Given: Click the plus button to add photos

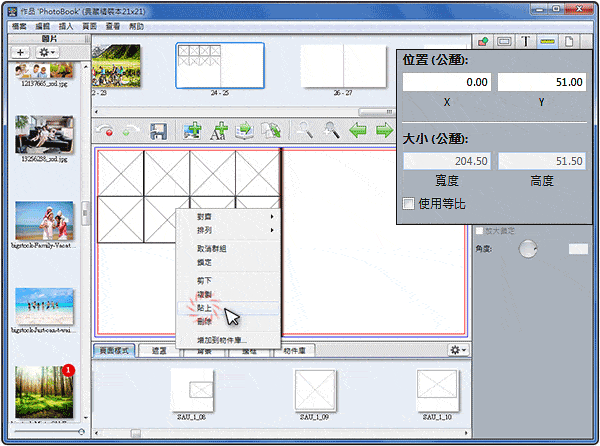Looking at the screenshot, I should tap(21, 51).
